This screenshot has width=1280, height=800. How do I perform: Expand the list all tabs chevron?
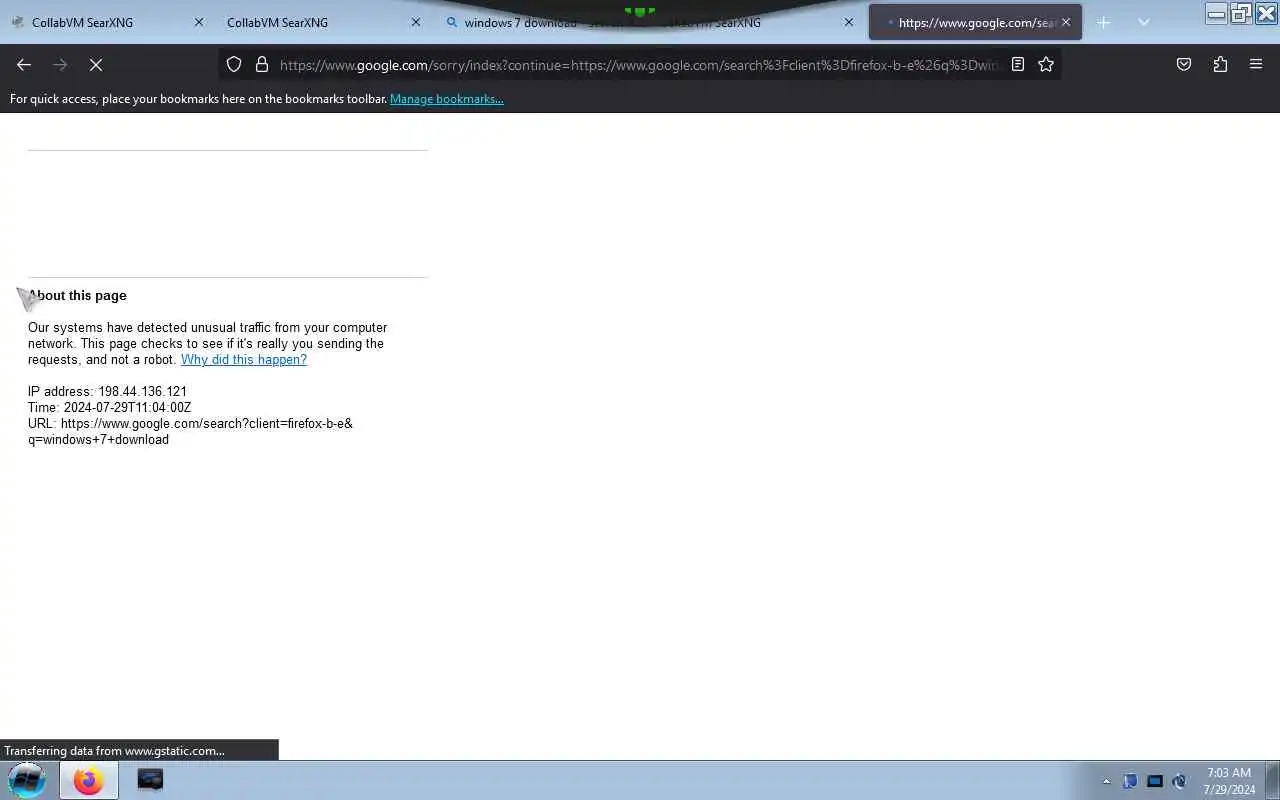1144,22
